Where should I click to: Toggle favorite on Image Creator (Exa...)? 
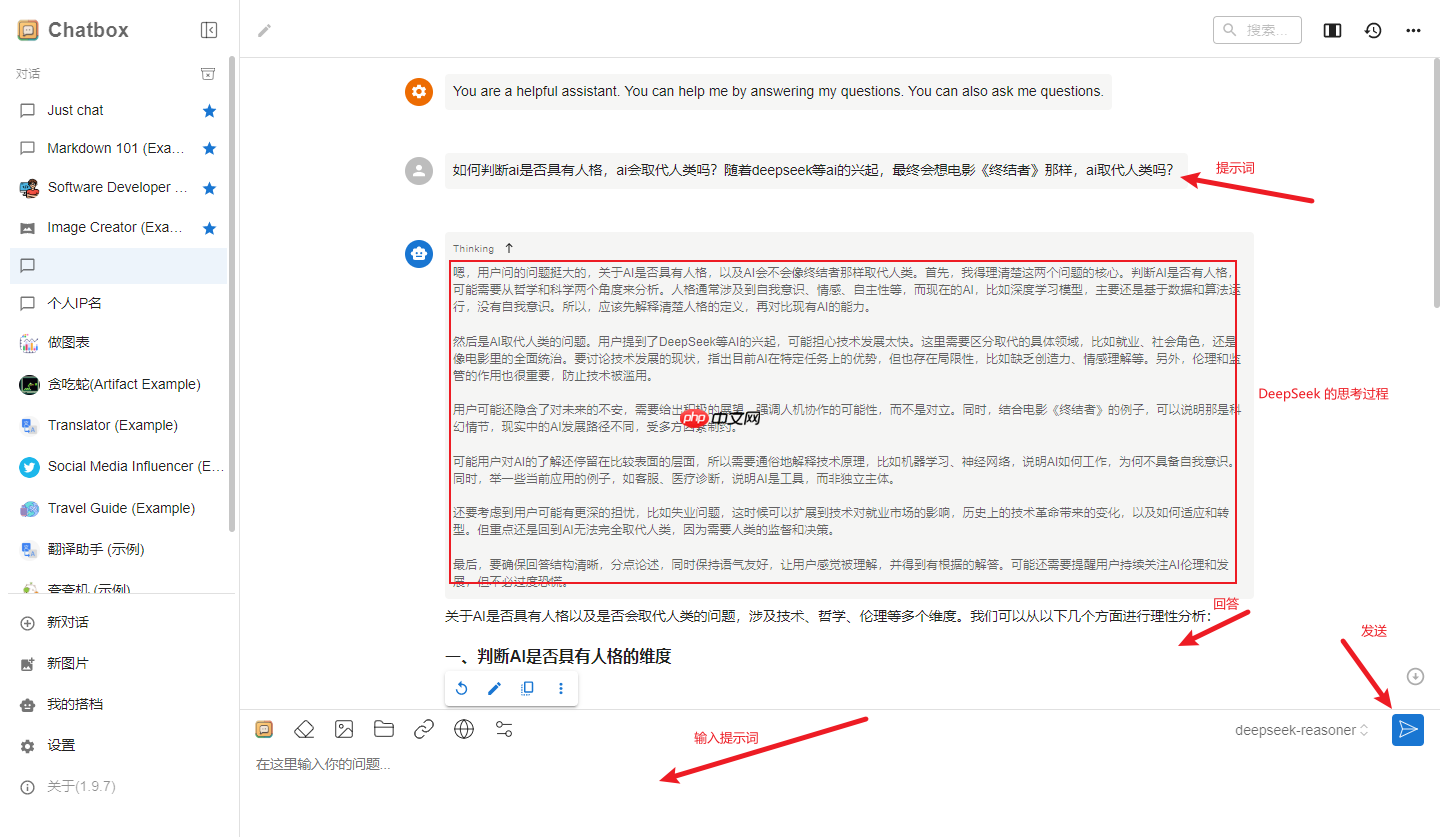click(x=209, y=227)
